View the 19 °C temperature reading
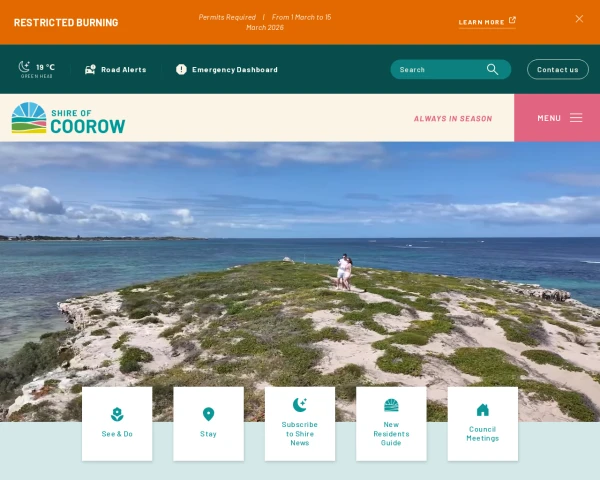 pos(46,67)
